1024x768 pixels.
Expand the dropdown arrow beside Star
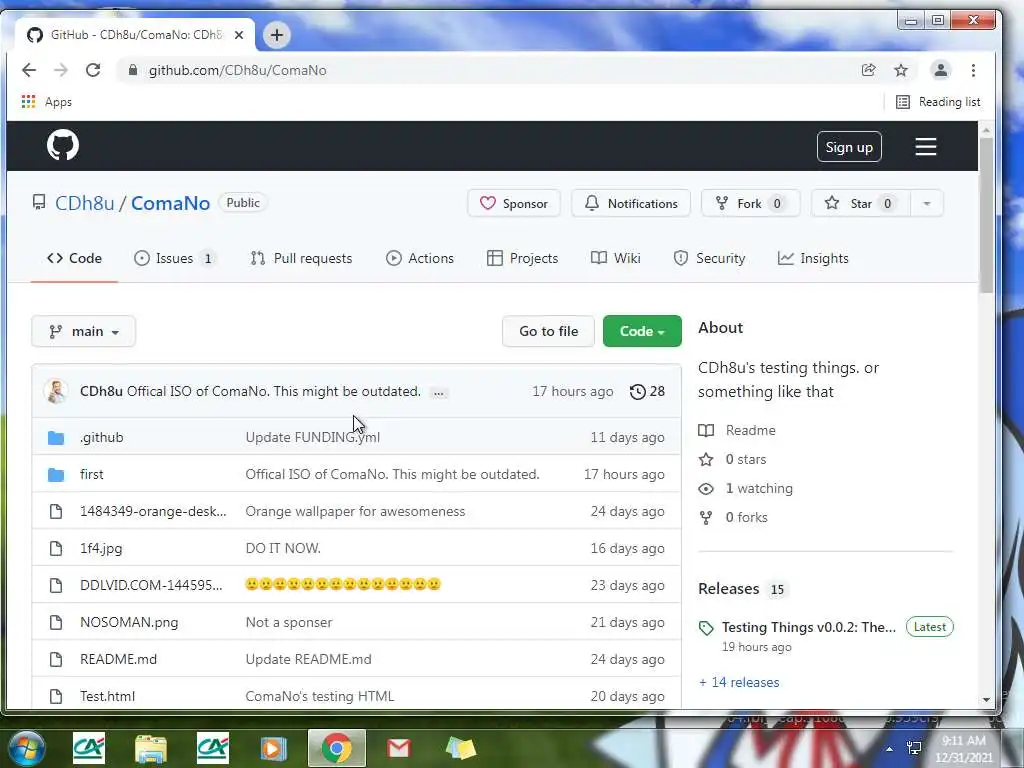(927, 203)
